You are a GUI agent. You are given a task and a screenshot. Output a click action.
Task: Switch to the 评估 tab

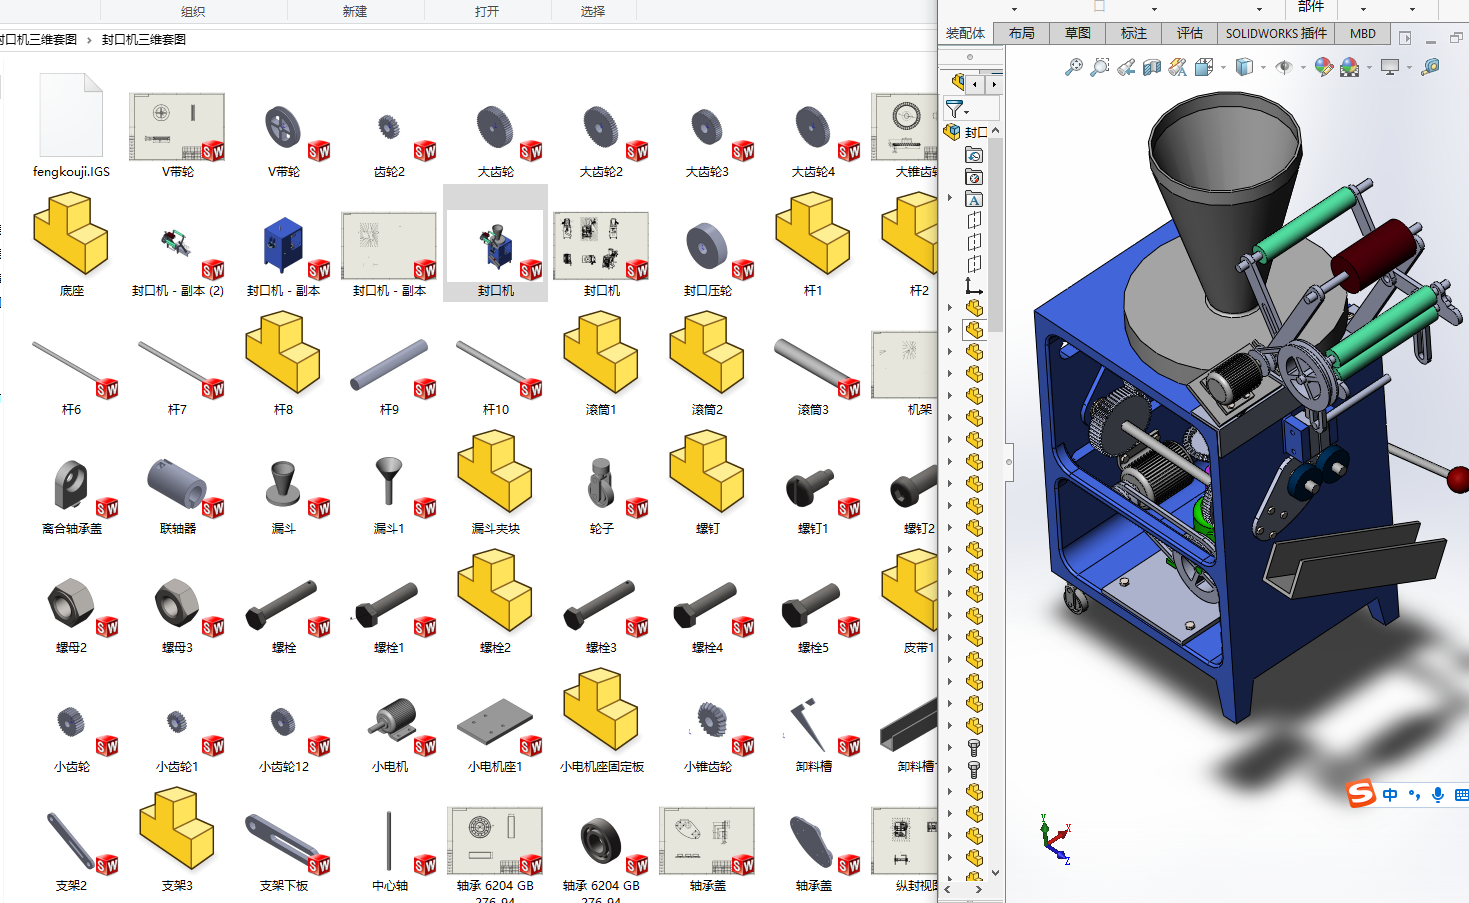tap(1190, 33)
